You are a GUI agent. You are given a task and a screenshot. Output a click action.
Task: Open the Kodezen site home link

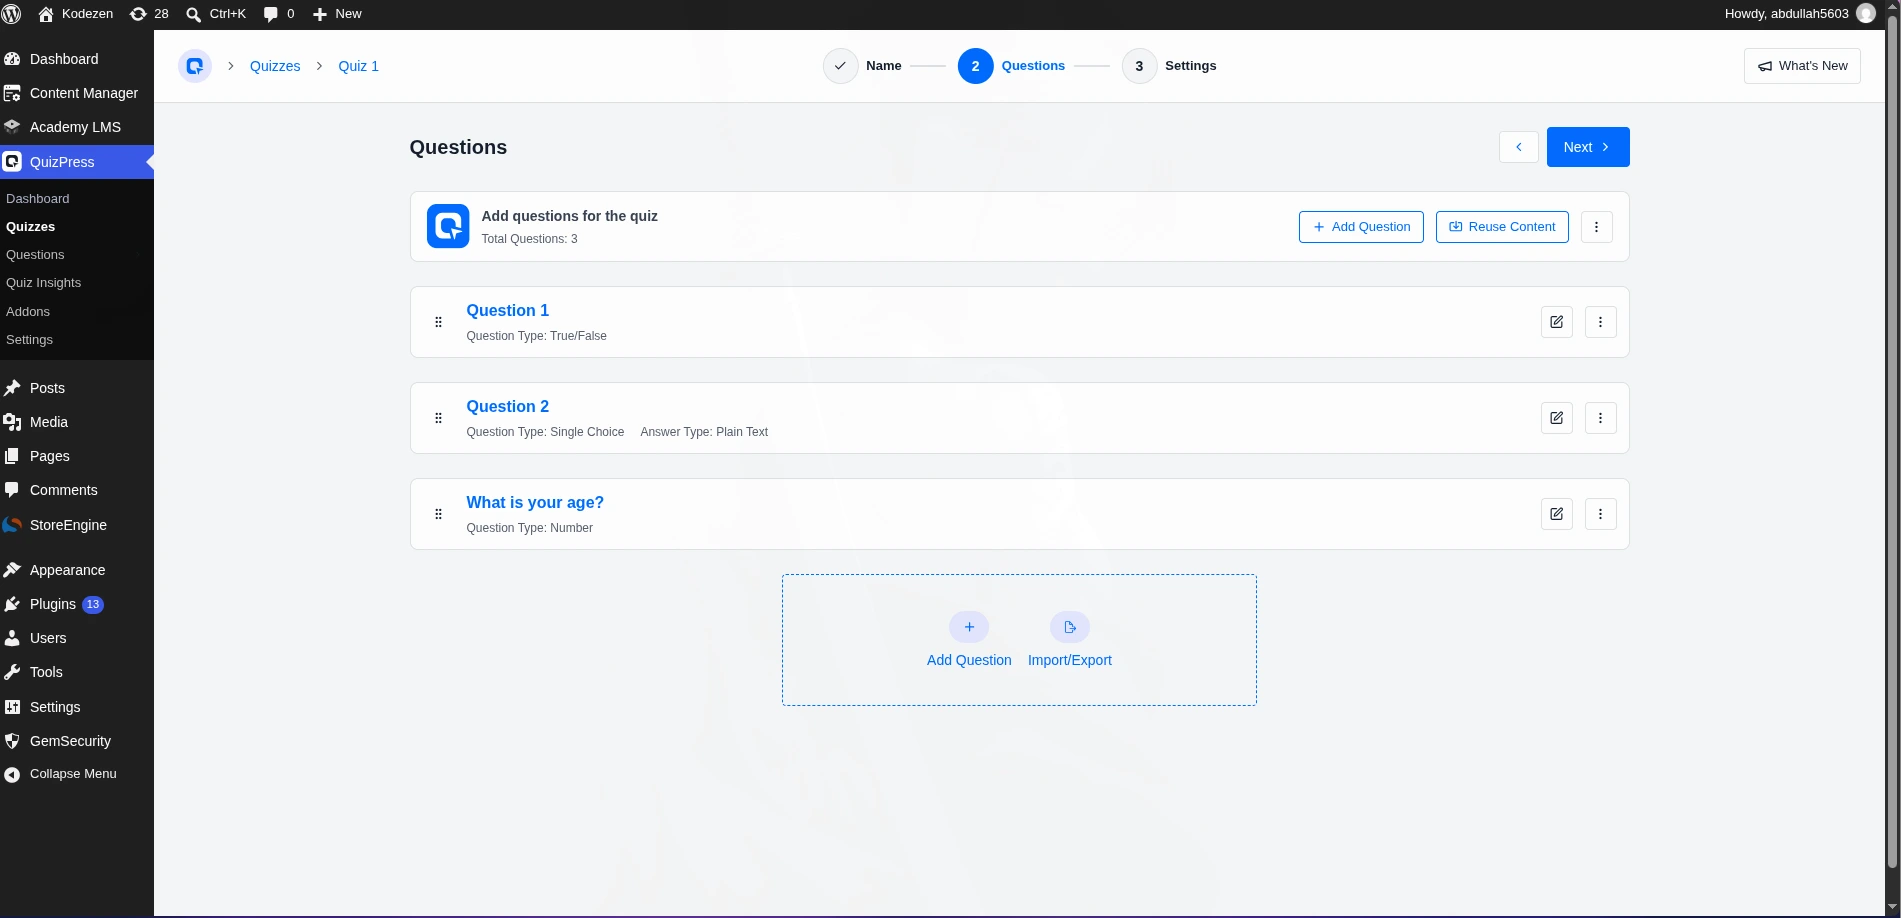(75, 14)
